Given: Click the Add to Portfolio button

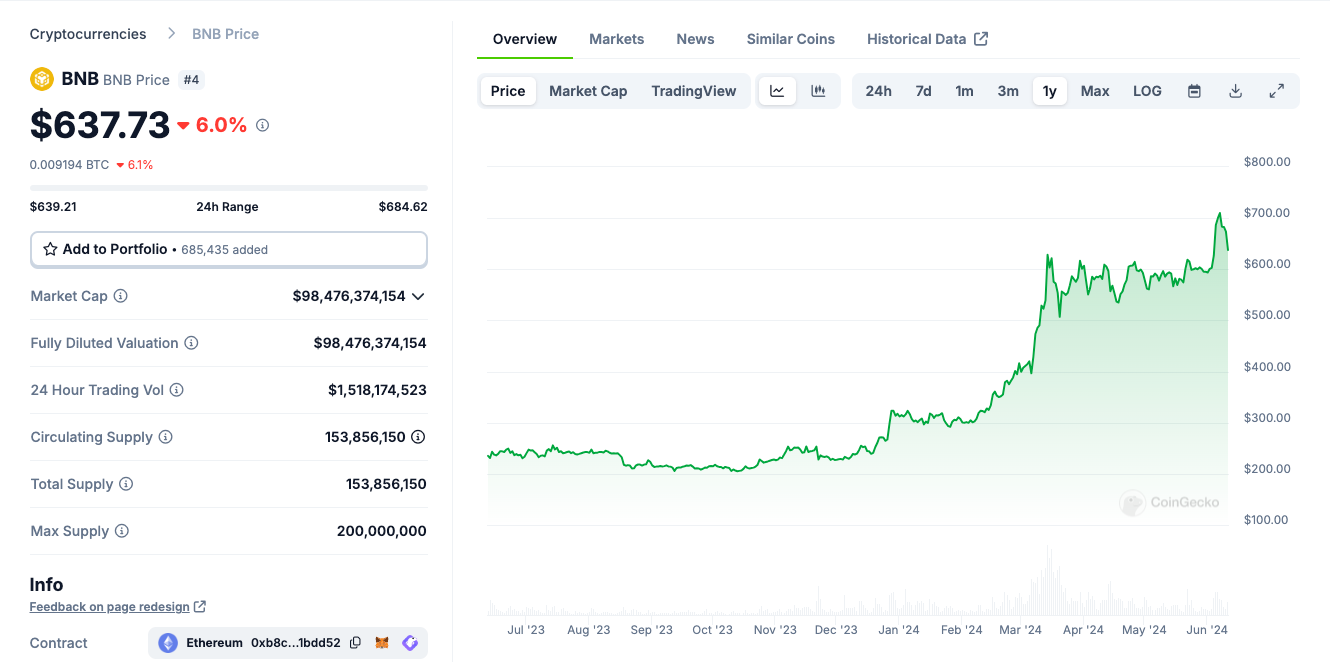Looking at the screenshot, I should click(x=229, y=249).
